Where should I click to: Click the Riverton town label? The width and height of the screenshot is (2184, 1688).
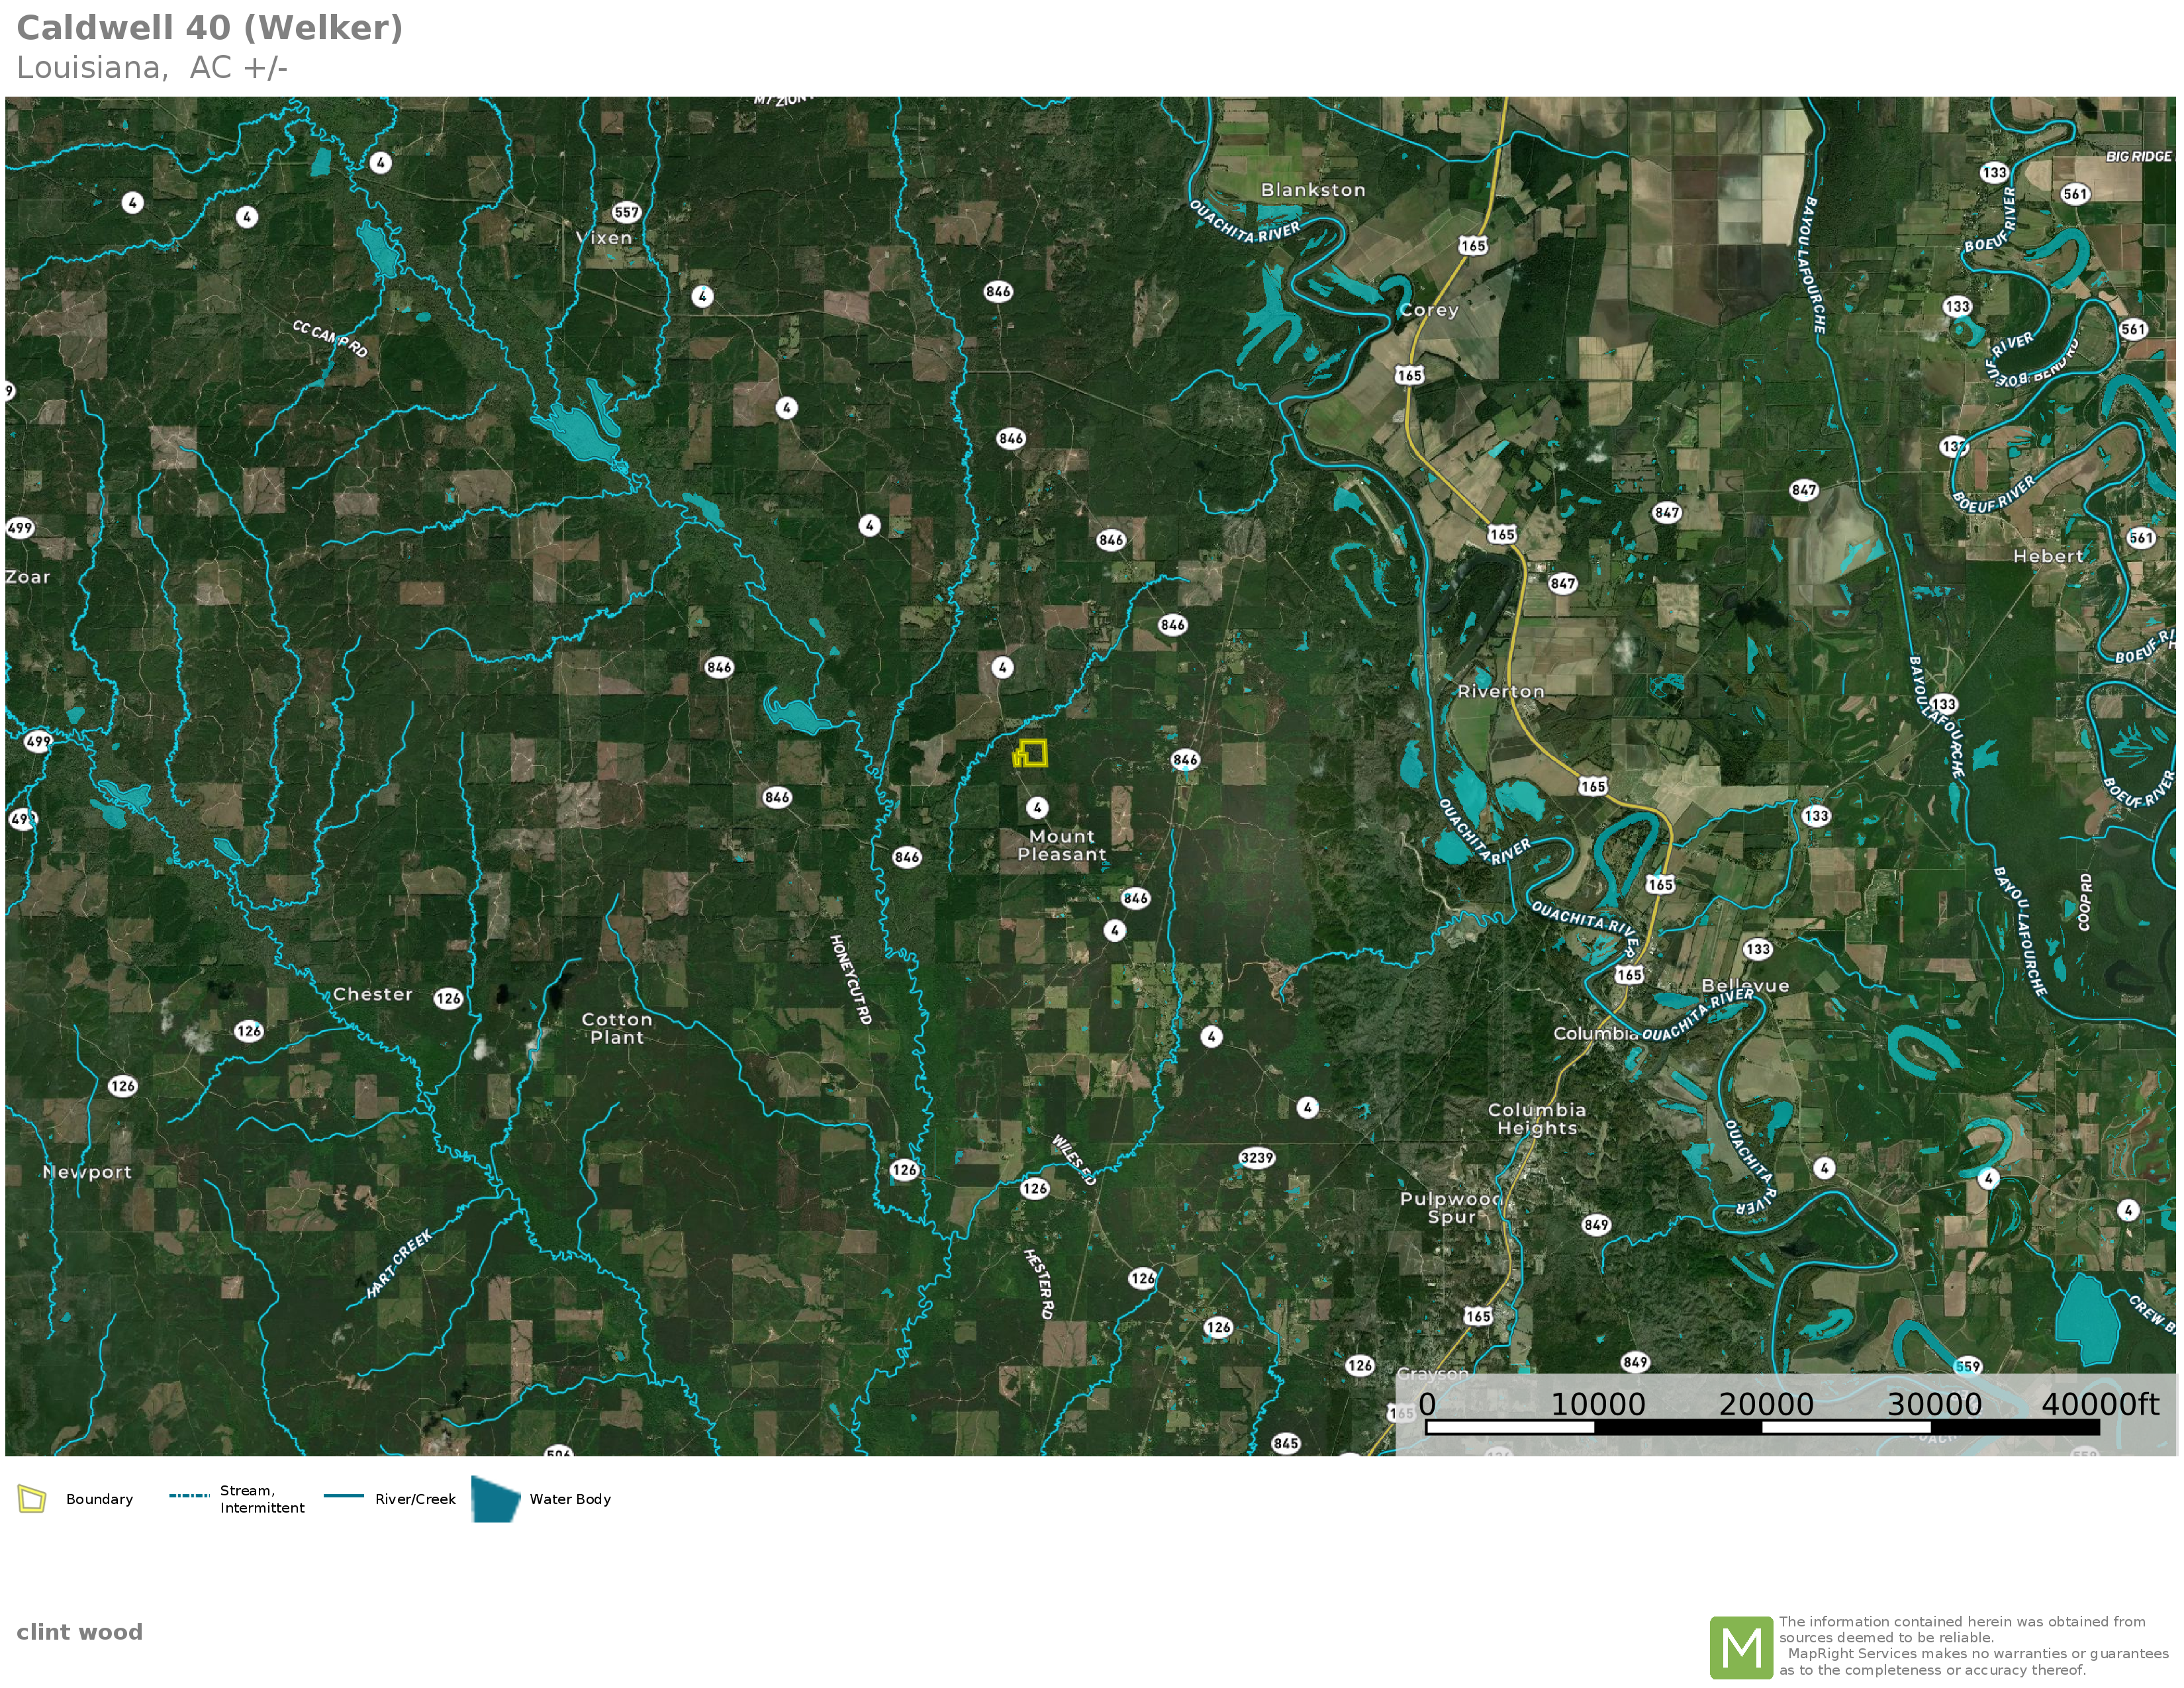click(1500, 692)
